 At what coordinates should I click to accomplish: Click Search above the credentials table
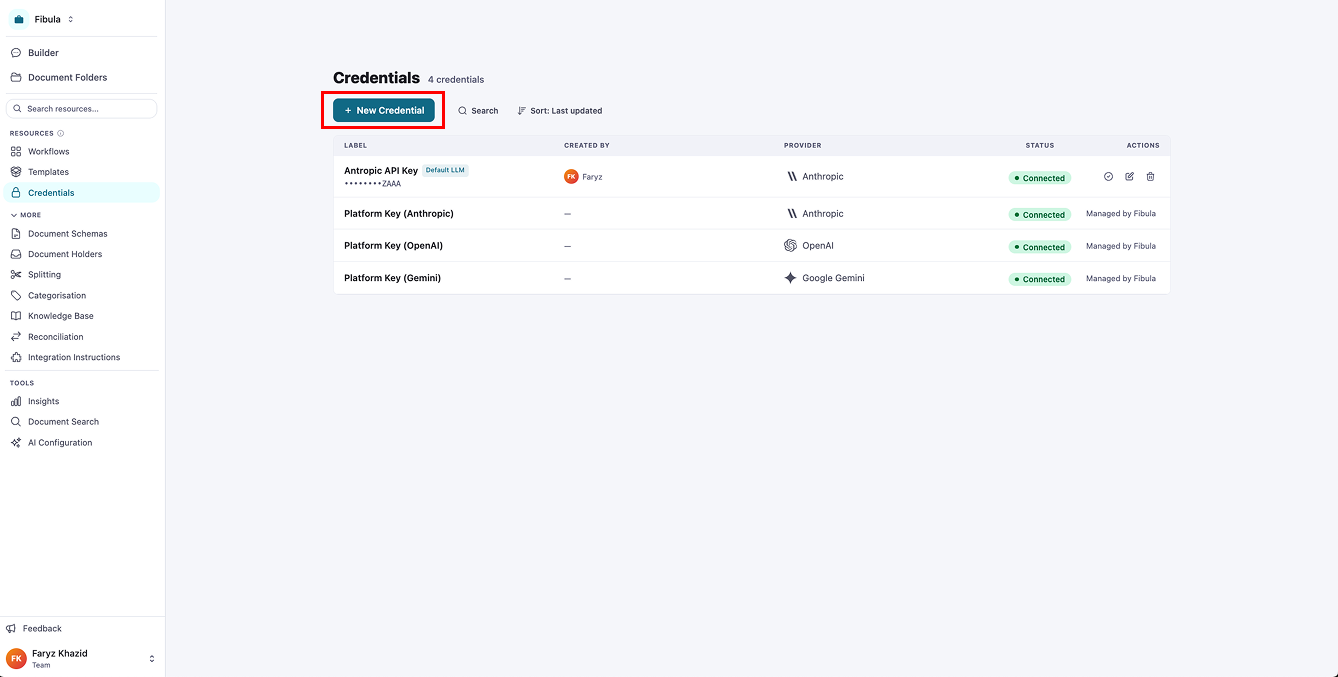click(478, 111)
